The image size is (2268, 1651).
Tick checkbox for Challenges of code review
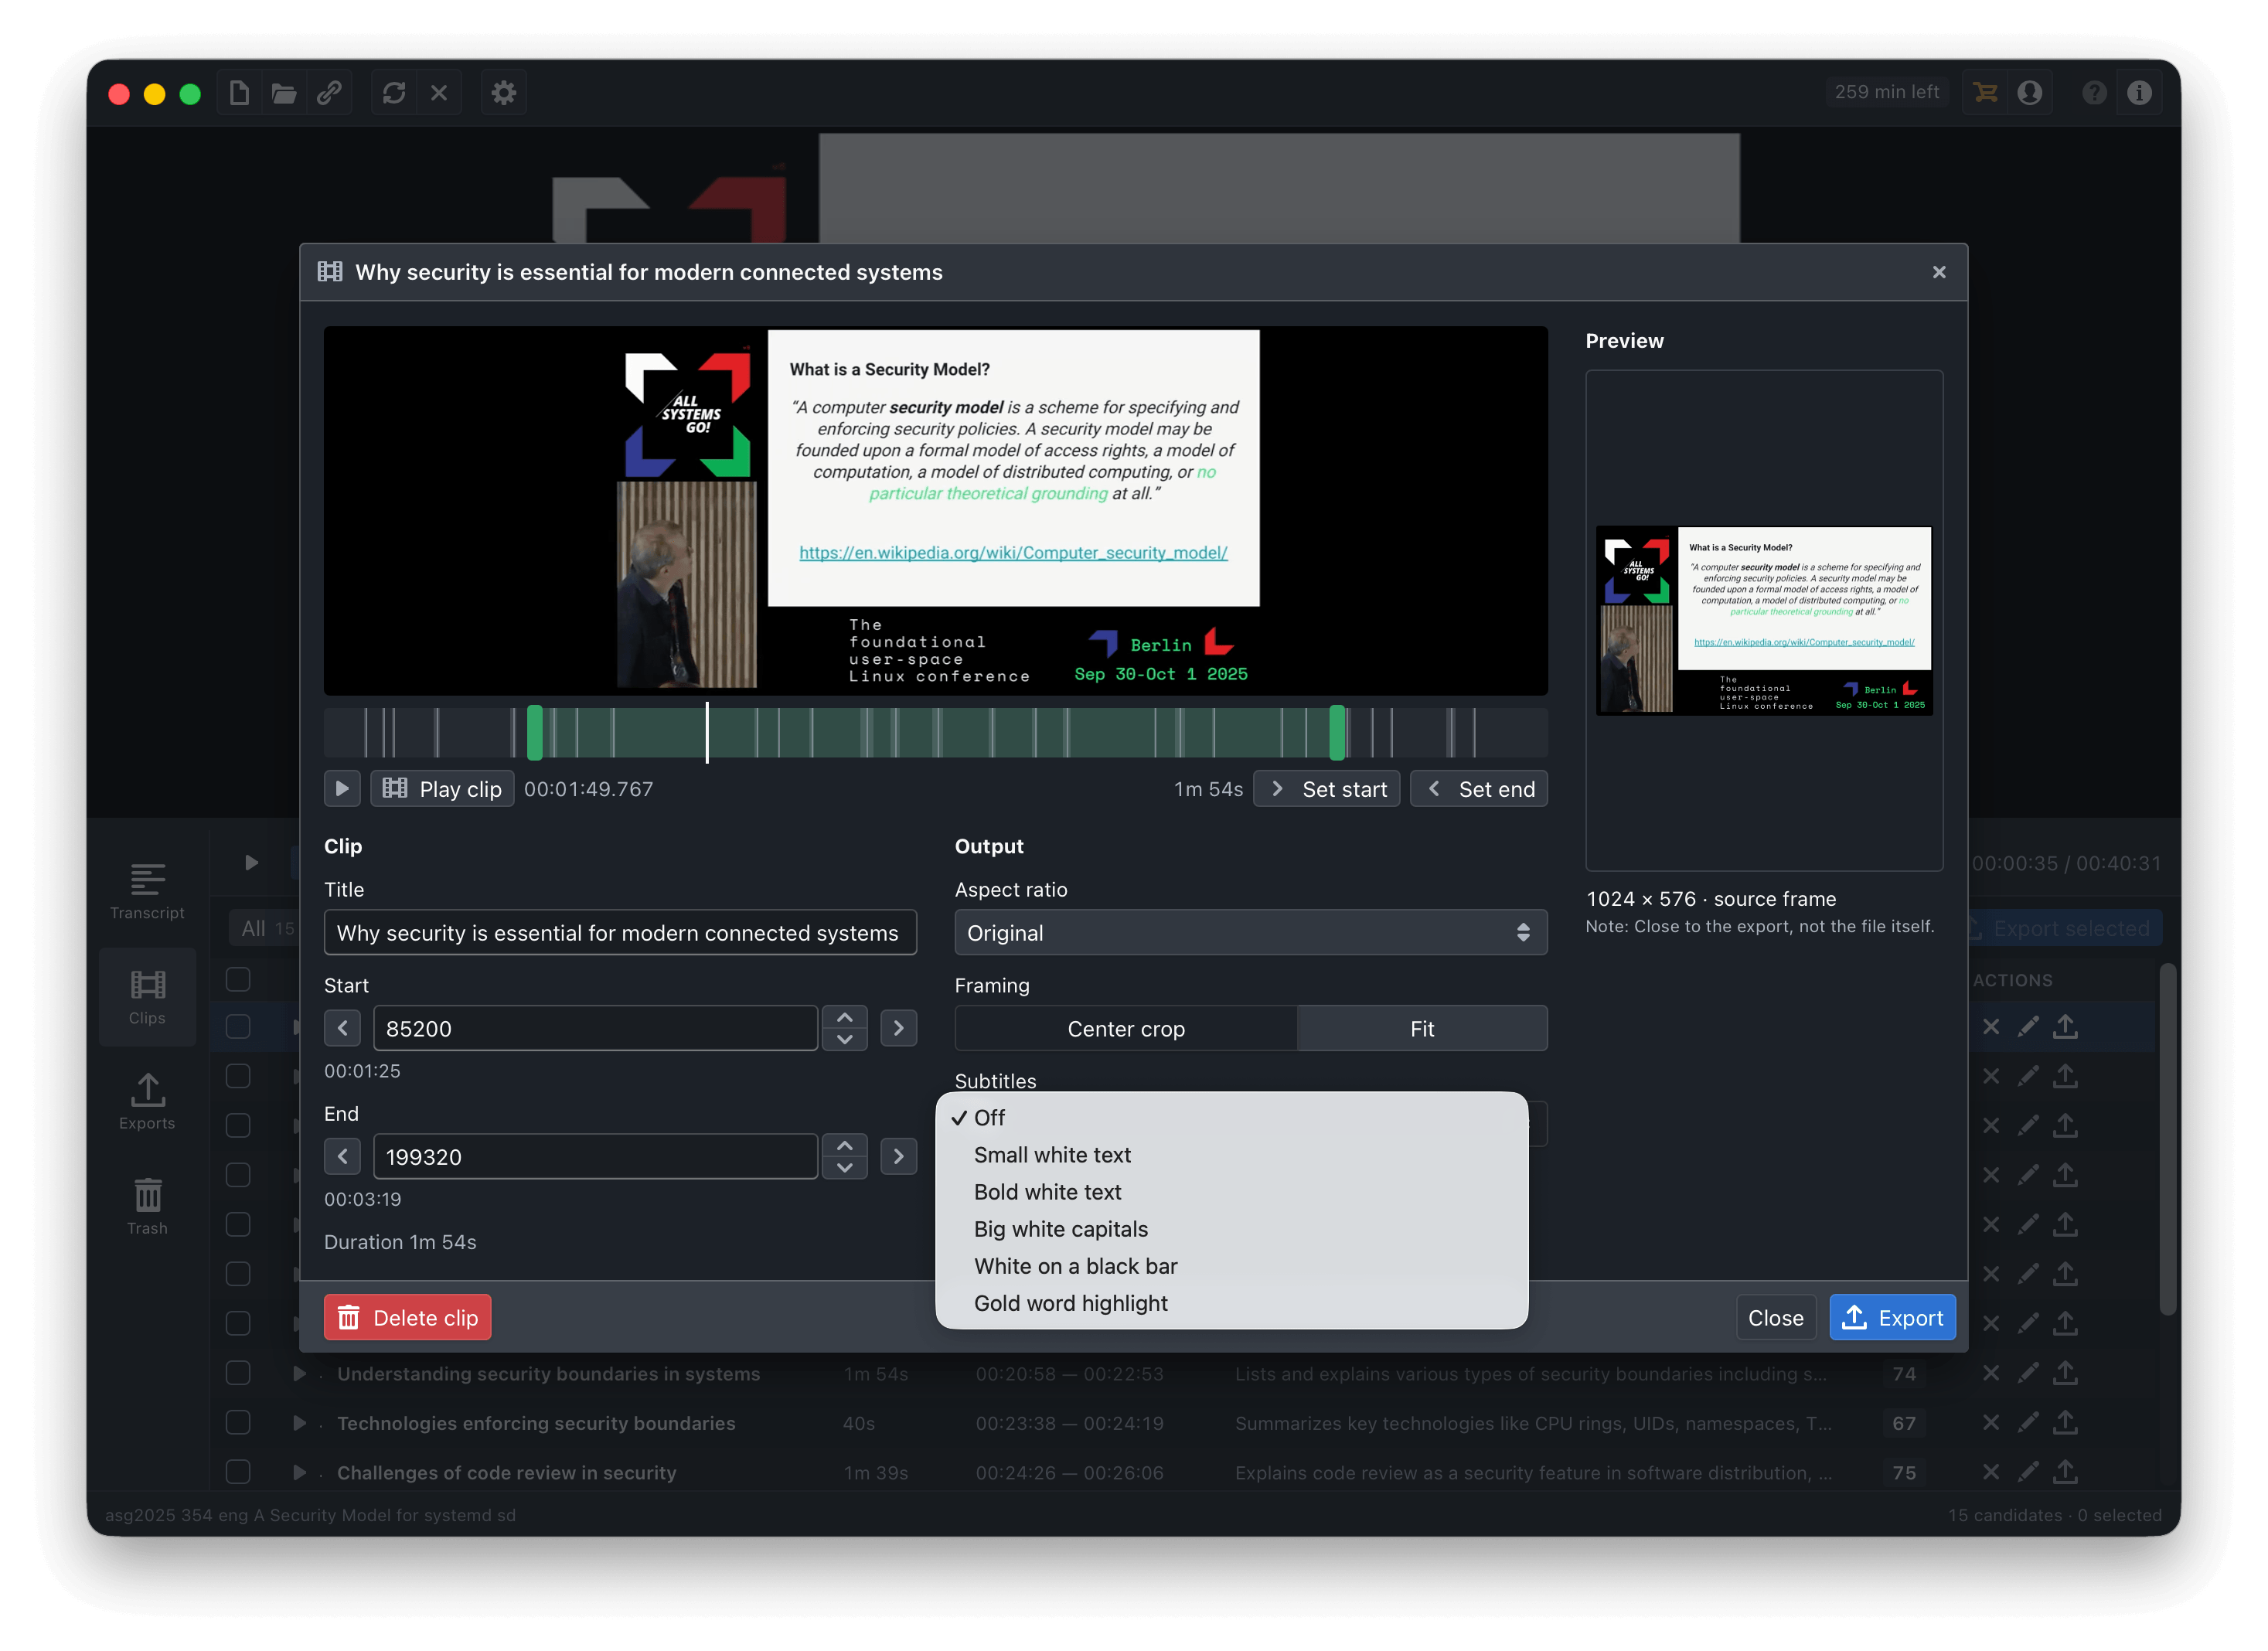click(238, 1472)
